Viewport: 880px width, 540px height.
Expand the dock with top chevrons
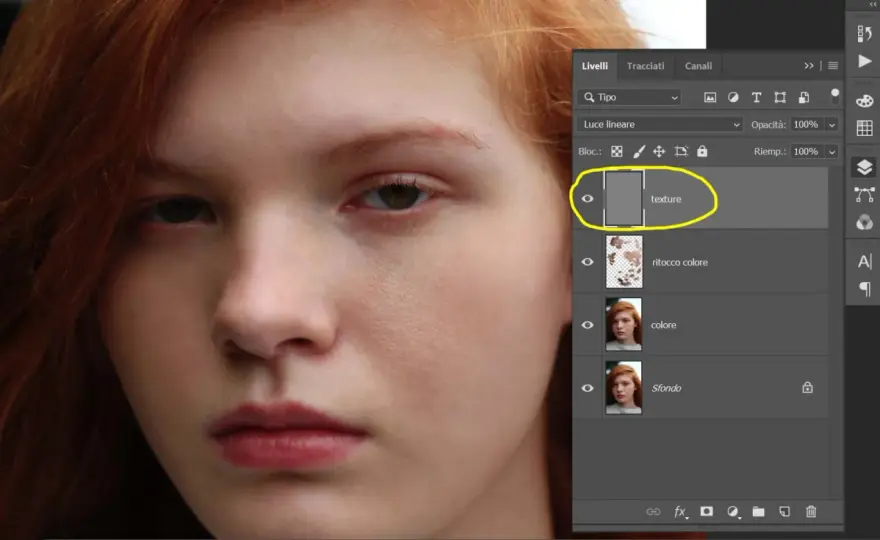[x=872, y=4]
